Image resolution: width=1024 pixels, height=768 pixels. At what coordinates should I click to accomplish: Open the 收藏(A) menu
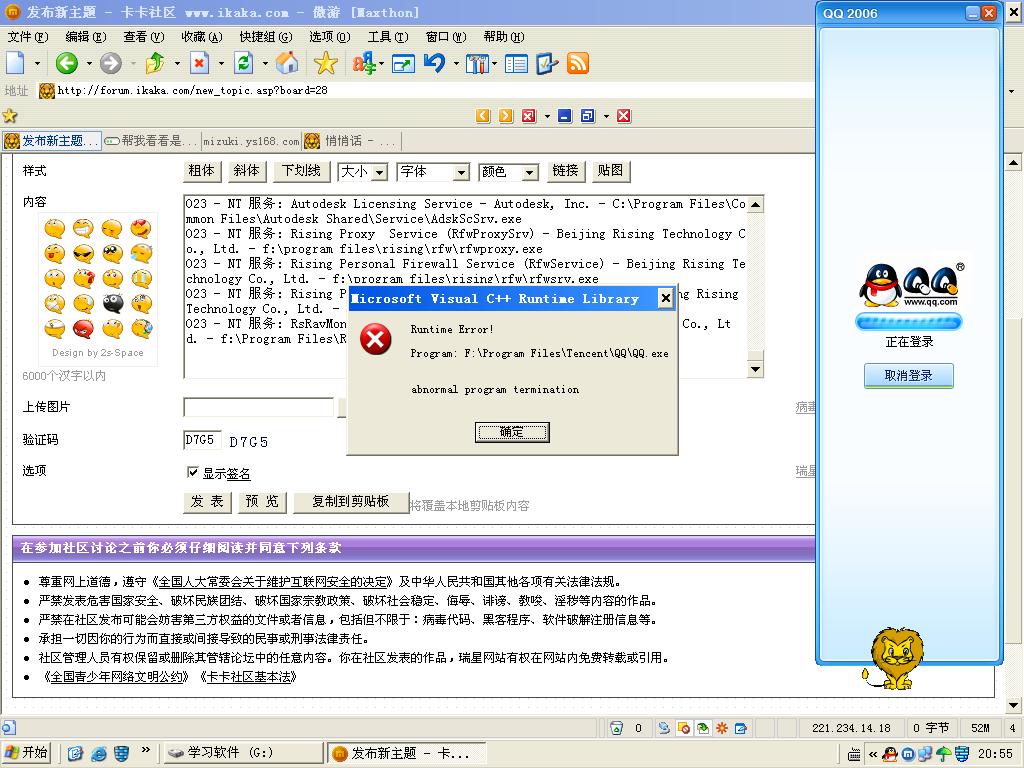click(202, 37)
